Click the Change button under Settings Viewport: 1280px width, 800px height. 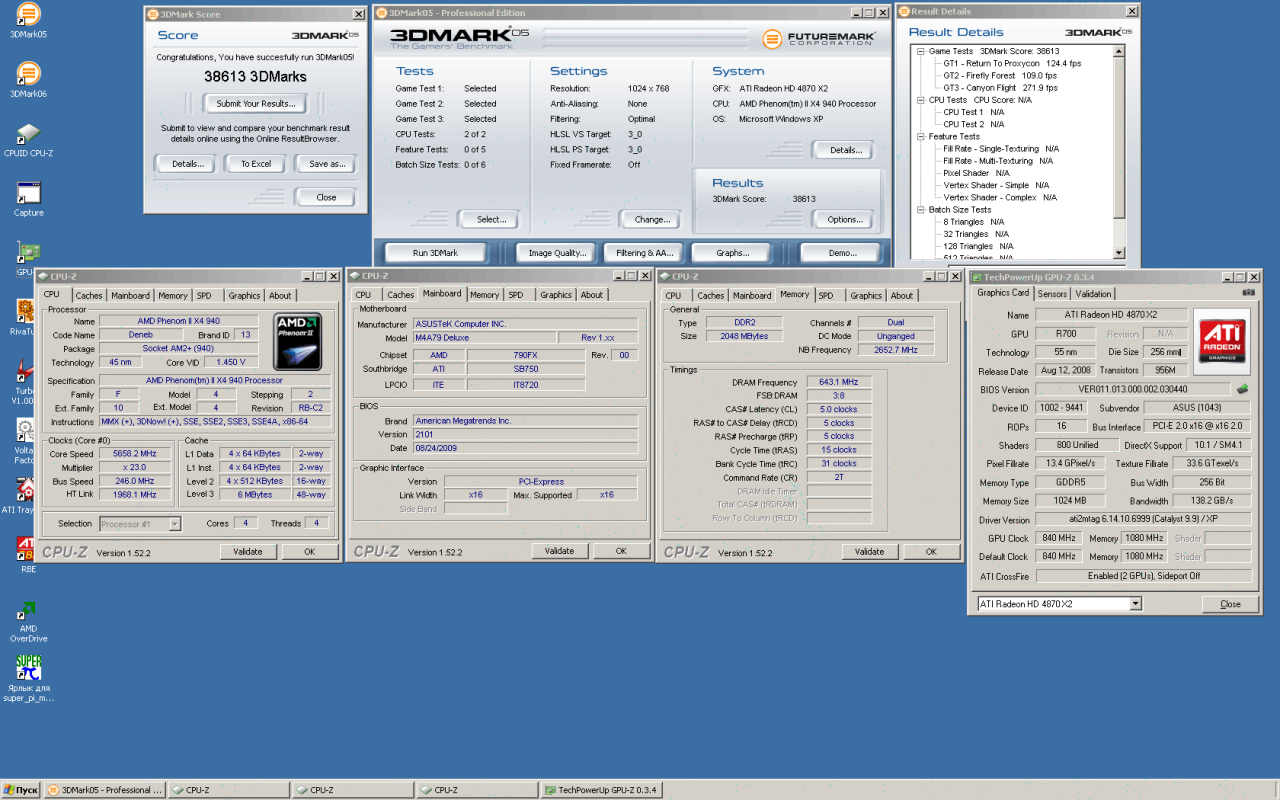(652, 220)
